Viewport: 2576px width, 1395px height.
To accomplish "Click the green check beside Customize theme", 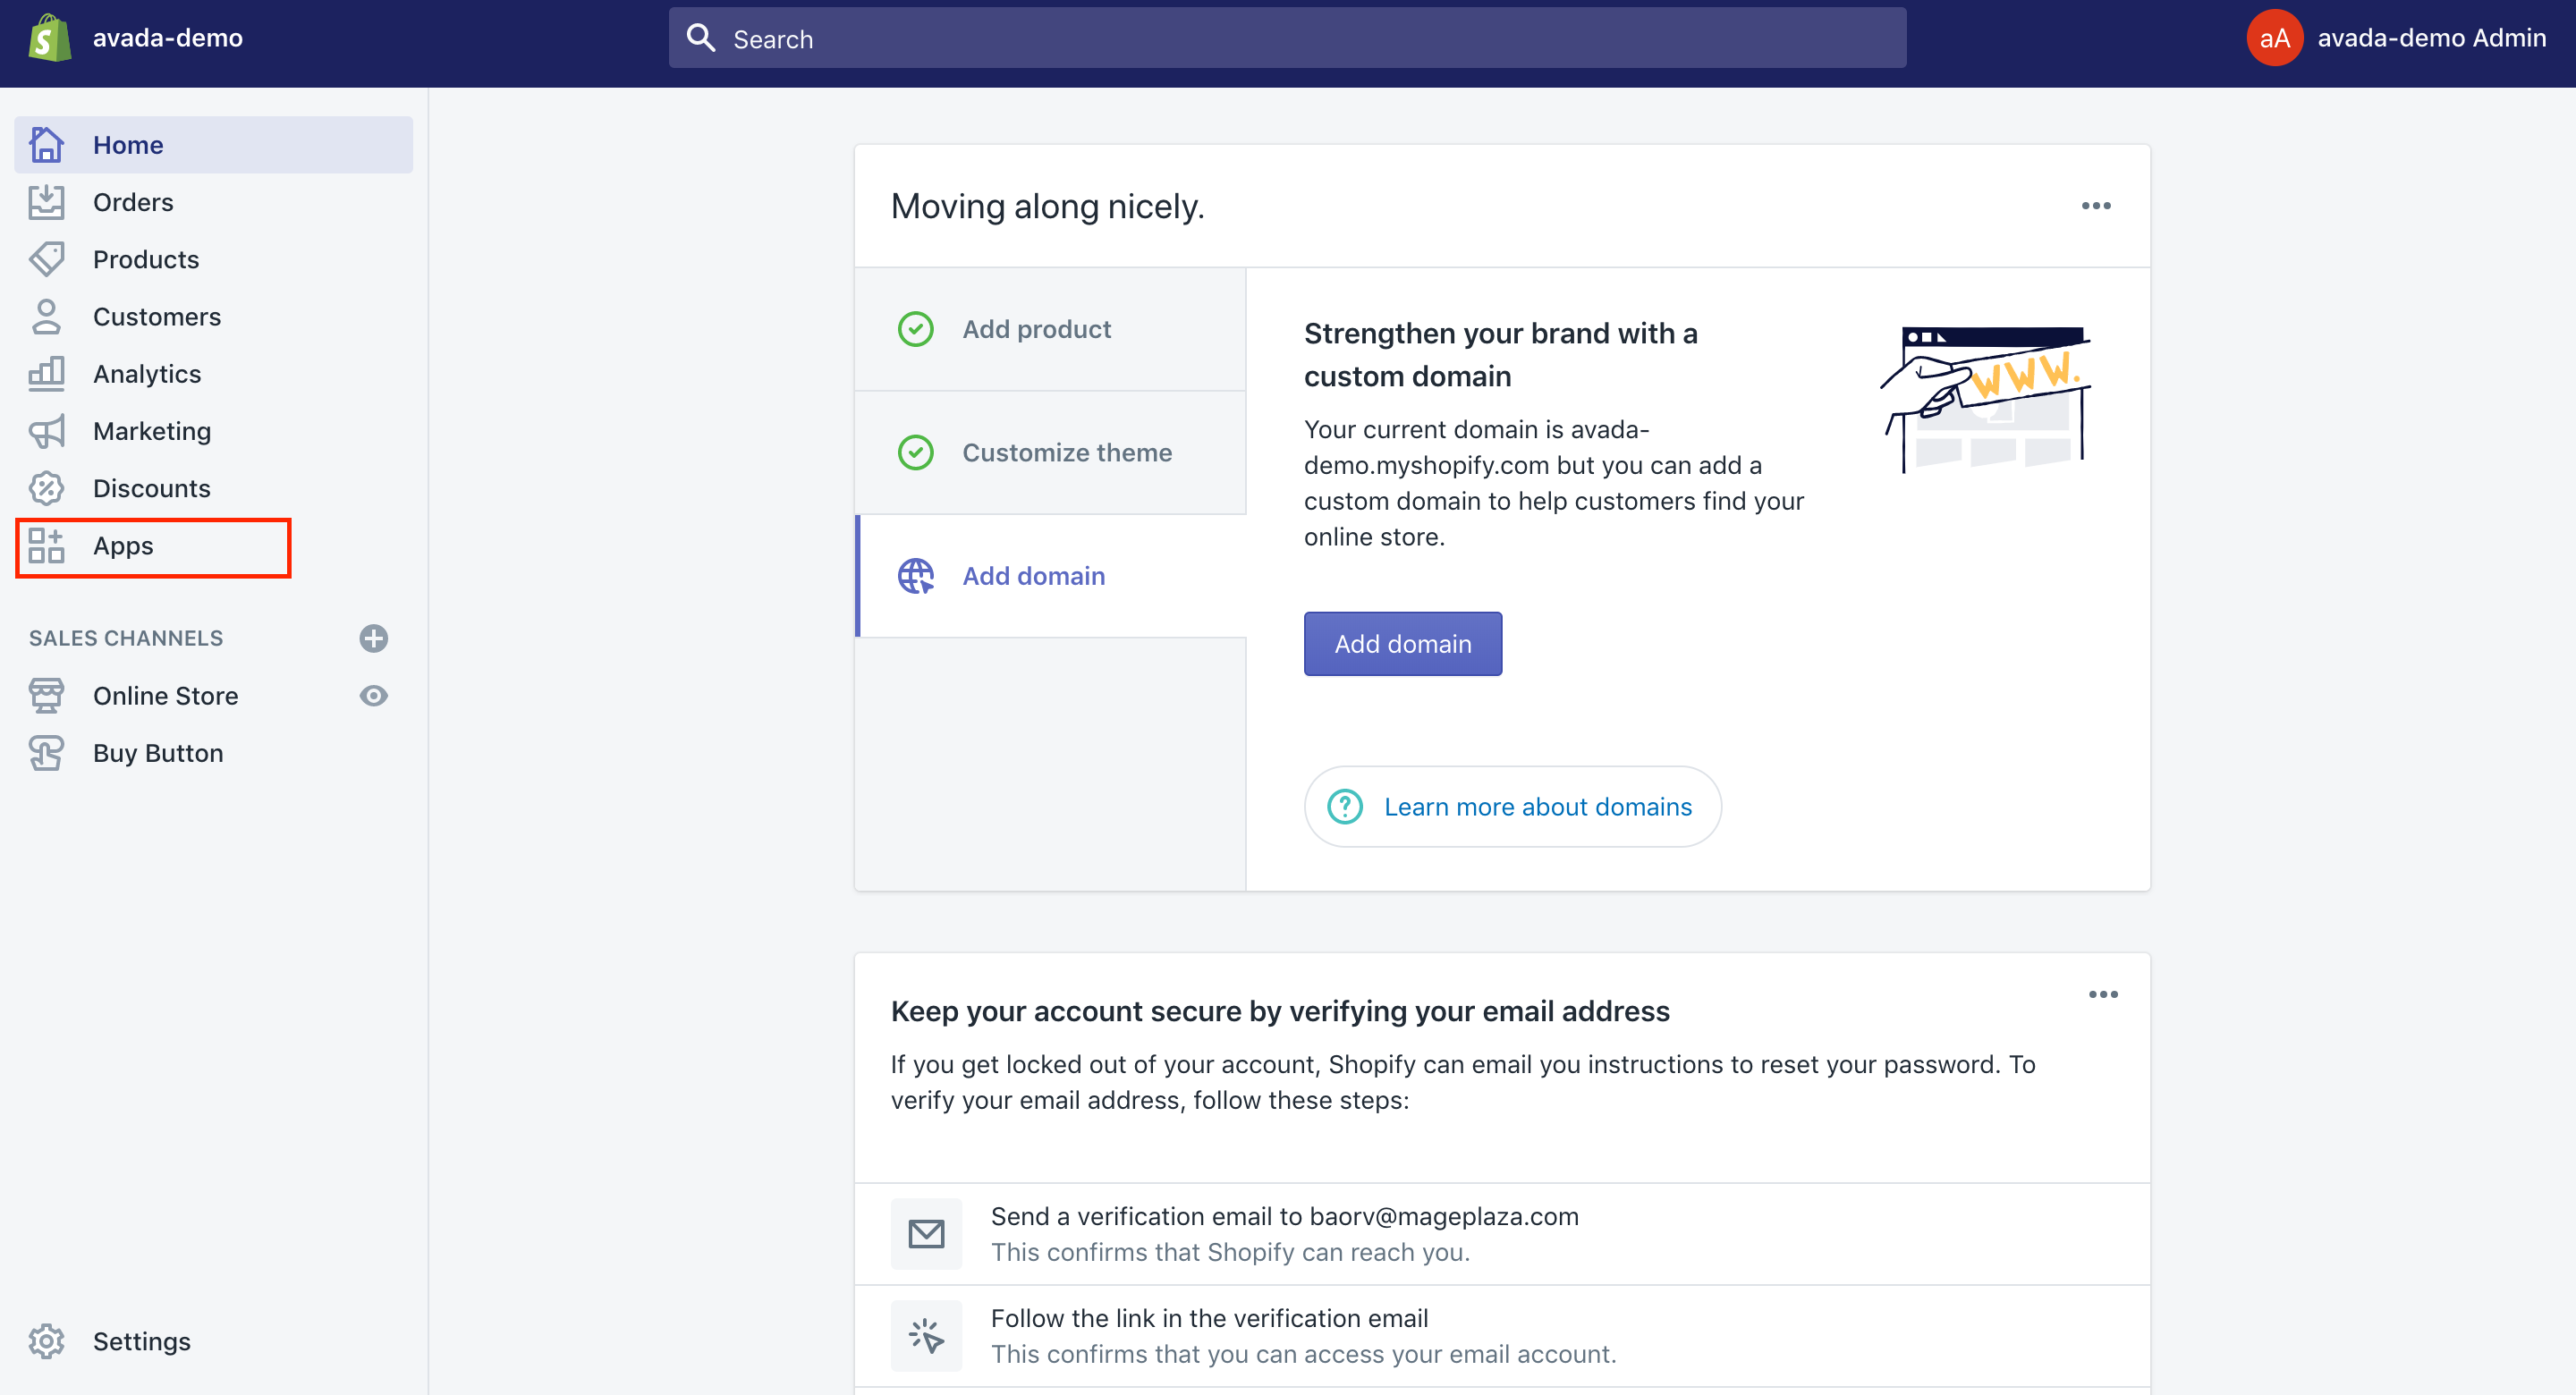I will (x=915, y=452).
